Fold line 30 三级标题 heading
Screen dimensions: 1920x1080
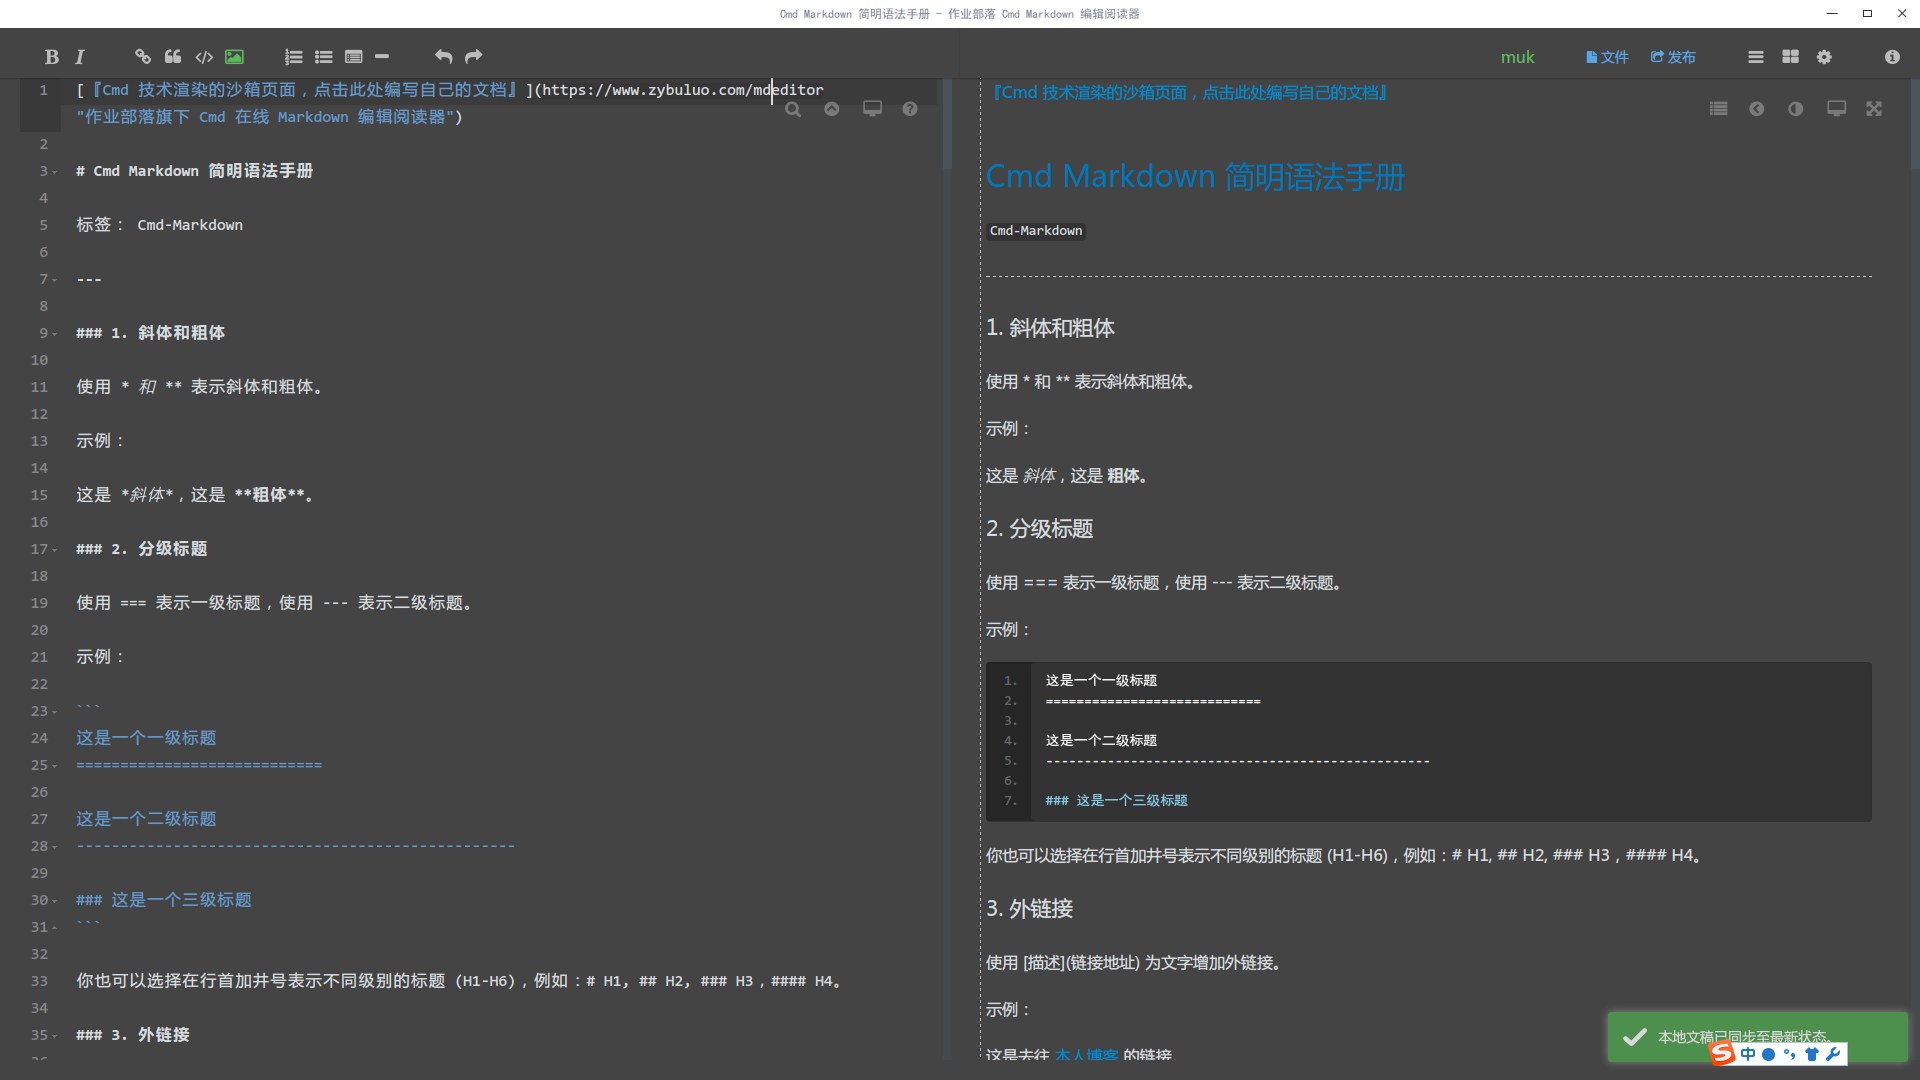click(55, 901)
